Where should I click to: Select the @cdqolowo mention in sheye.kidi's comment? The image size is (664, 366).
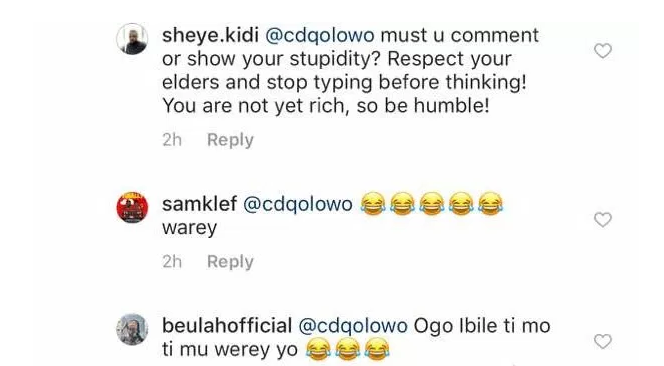coord(320,36)
